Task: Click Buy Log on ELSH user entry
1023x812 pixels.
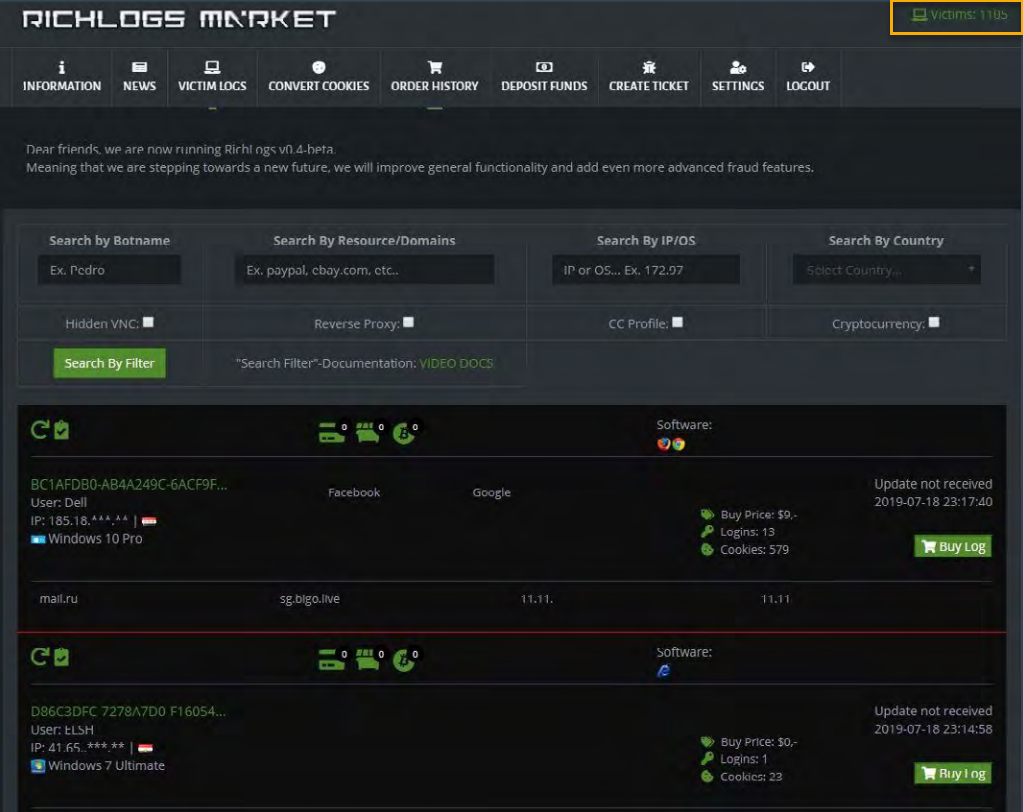Action: 953,774
